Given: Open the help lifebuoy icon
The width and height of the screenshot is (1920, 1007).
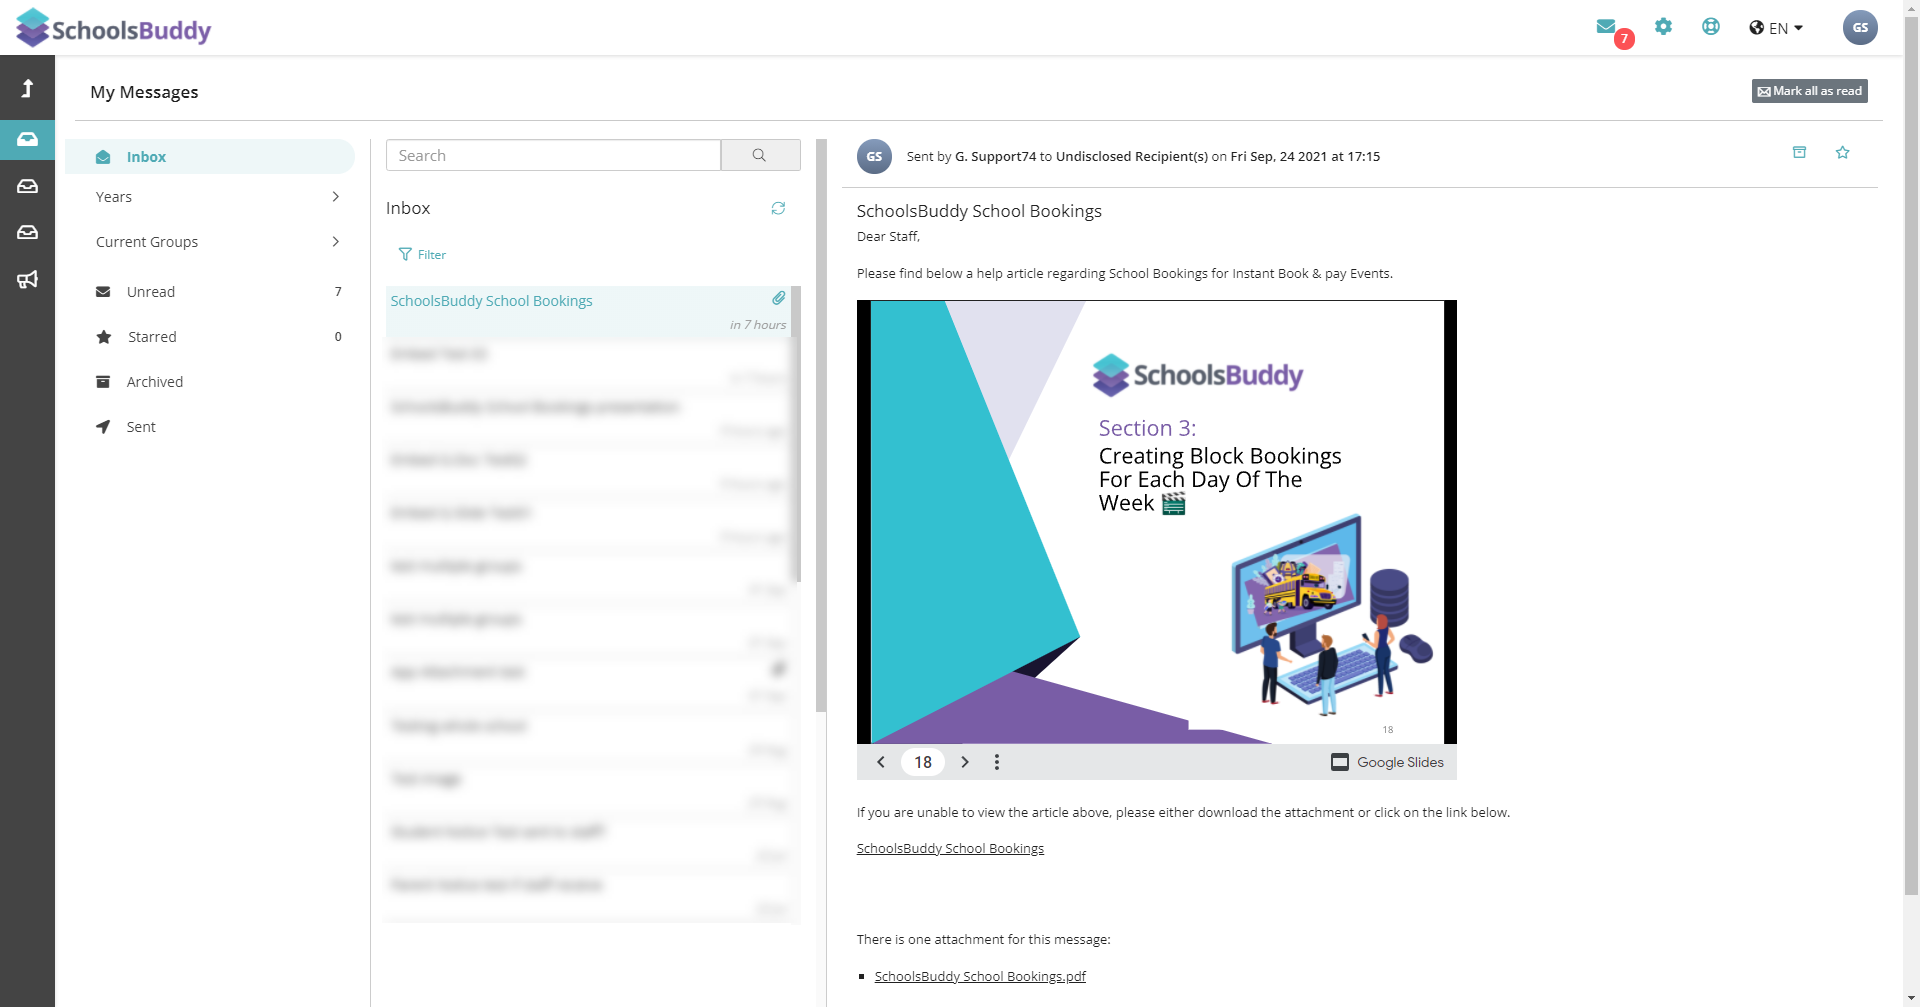Looking at the screenshot, I should tap(1711, 27).
